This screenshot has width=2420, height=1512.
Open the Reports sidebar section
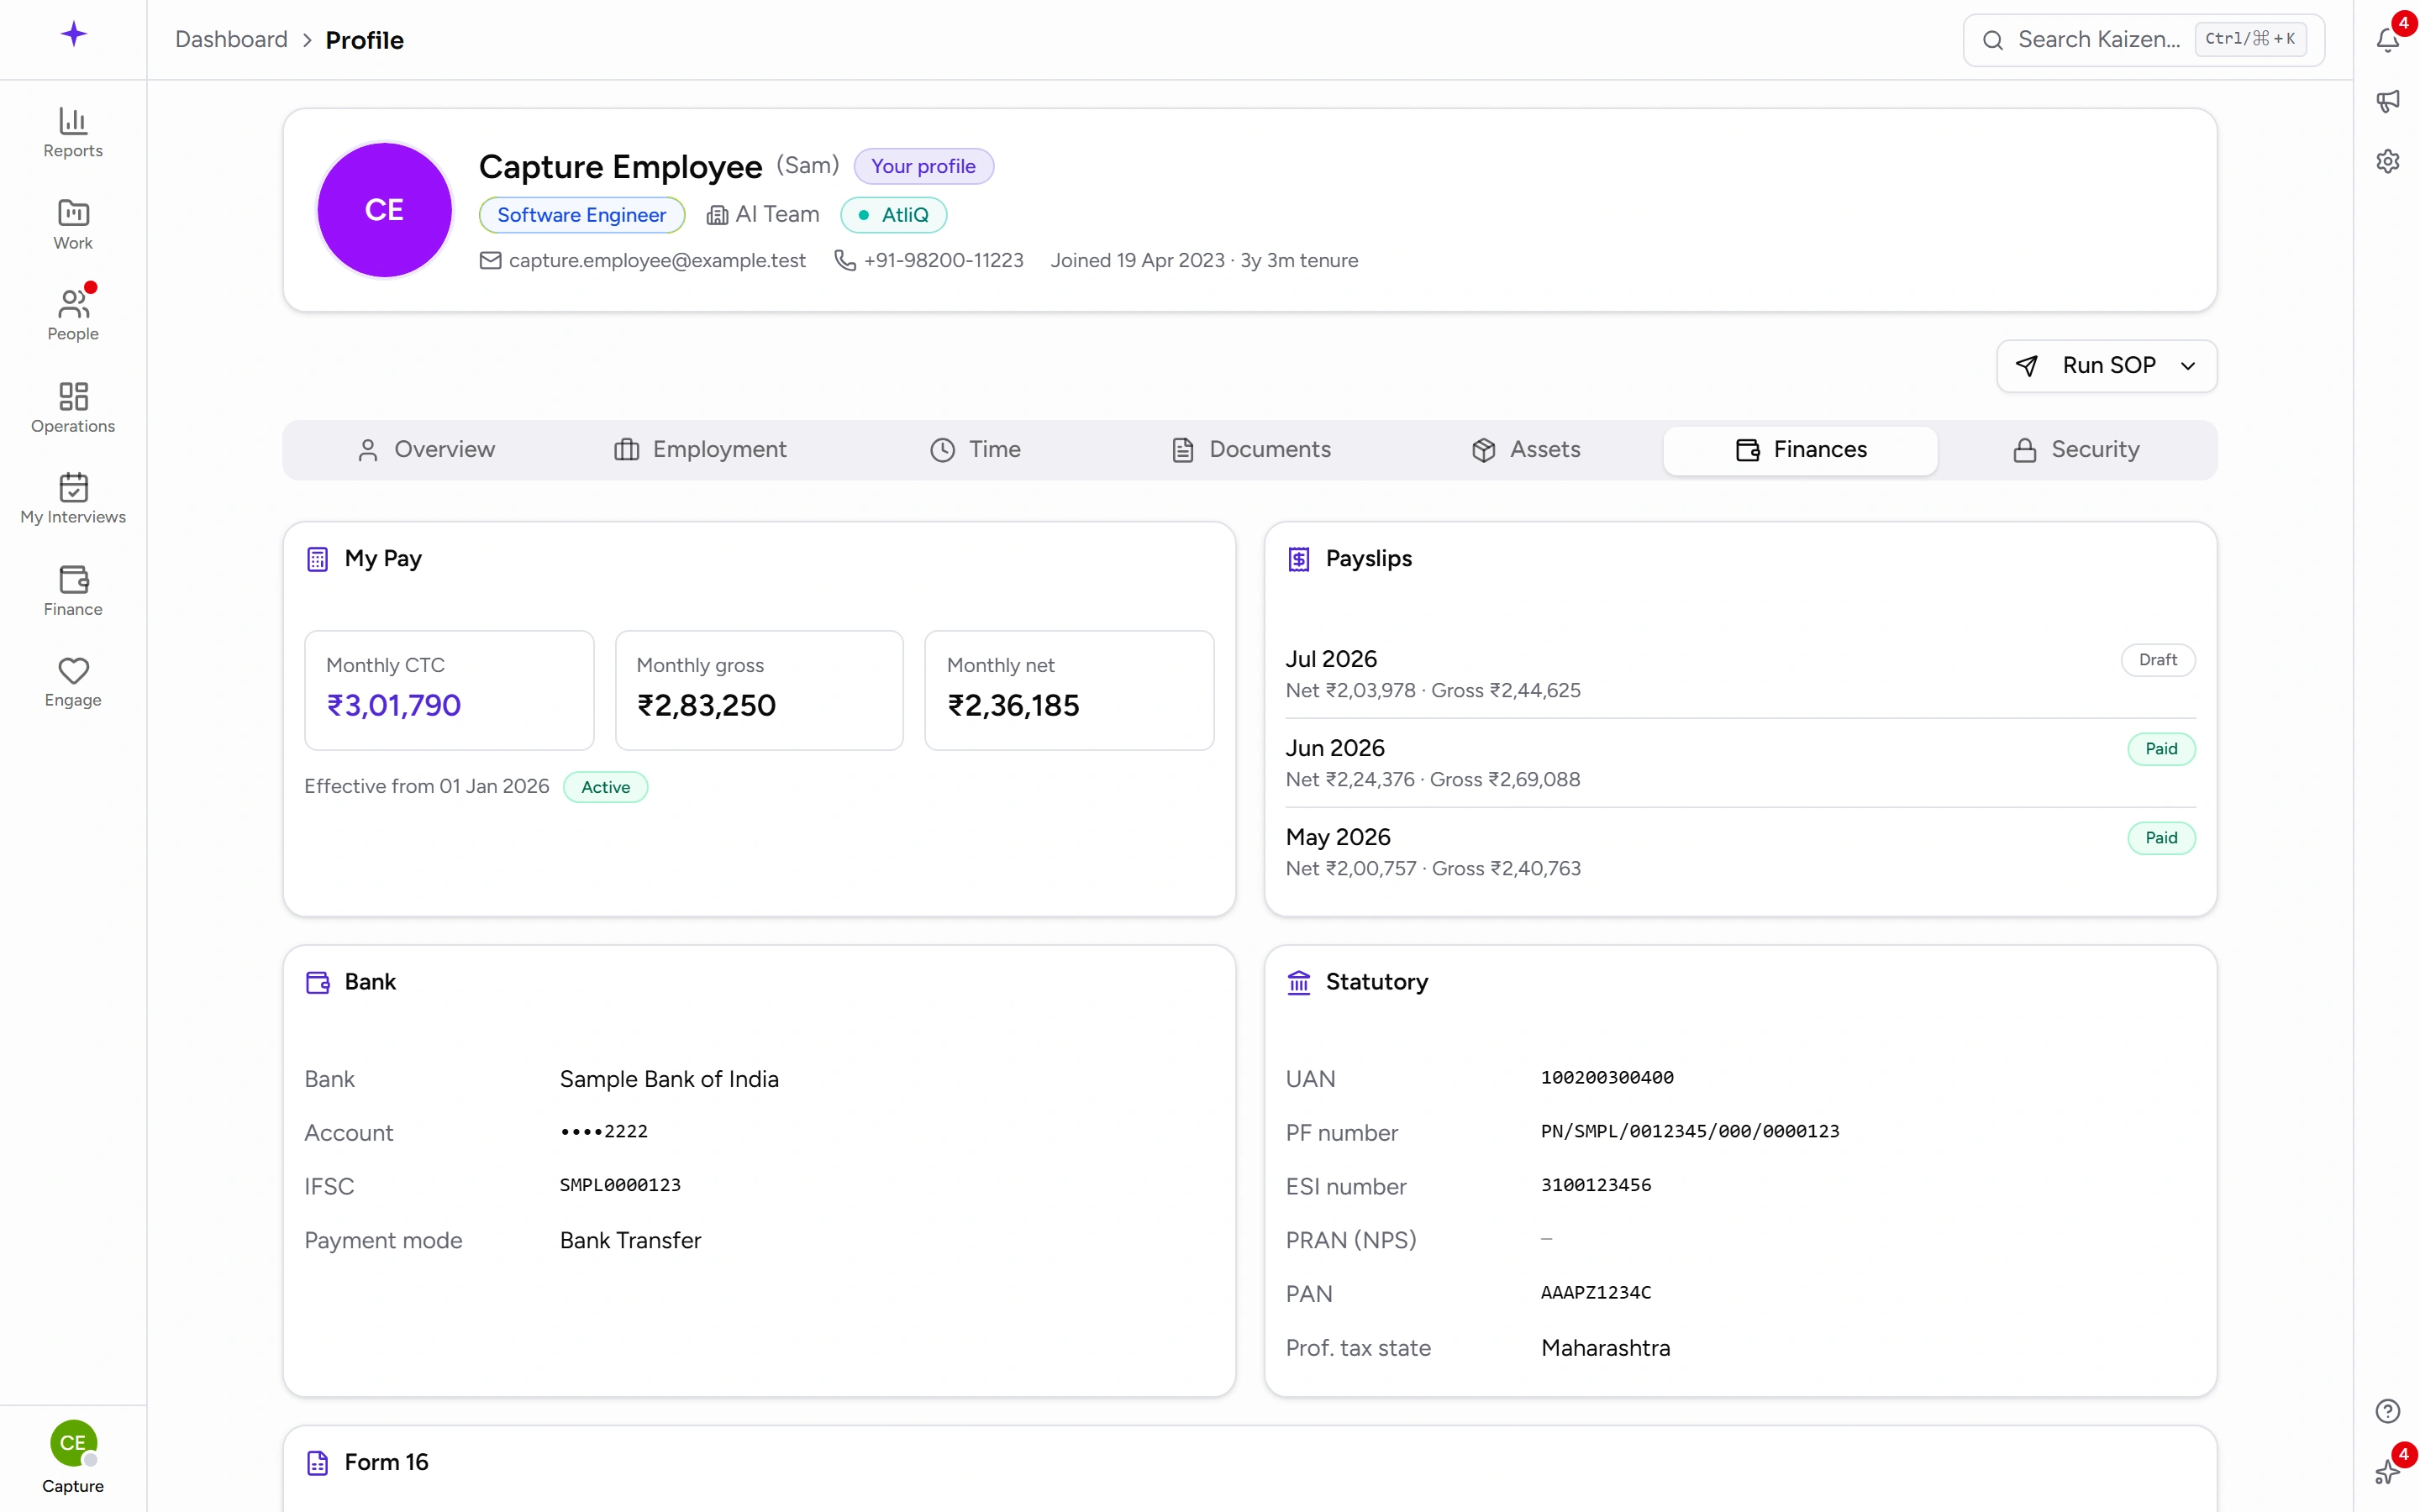pos(73,133)
